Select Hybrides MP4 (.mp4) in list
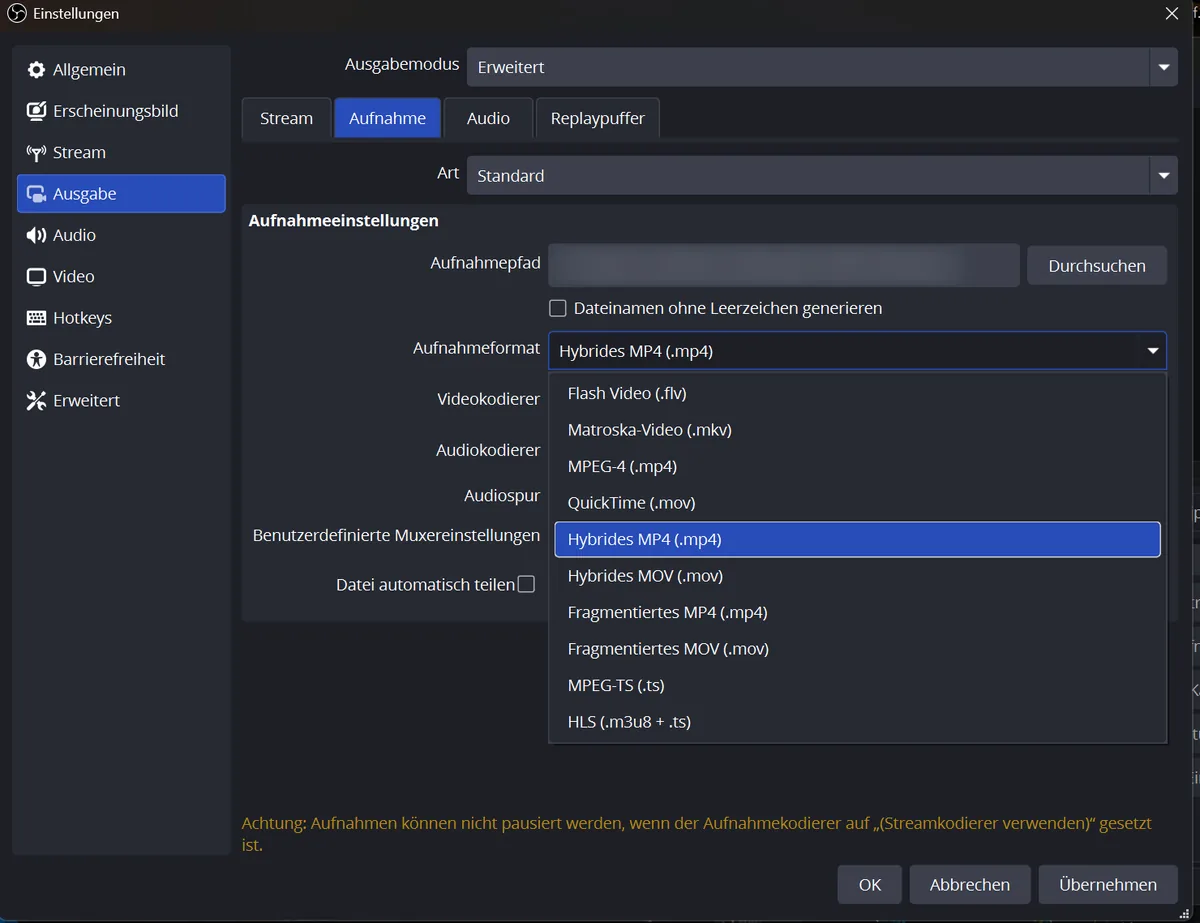 coord(857,539)
